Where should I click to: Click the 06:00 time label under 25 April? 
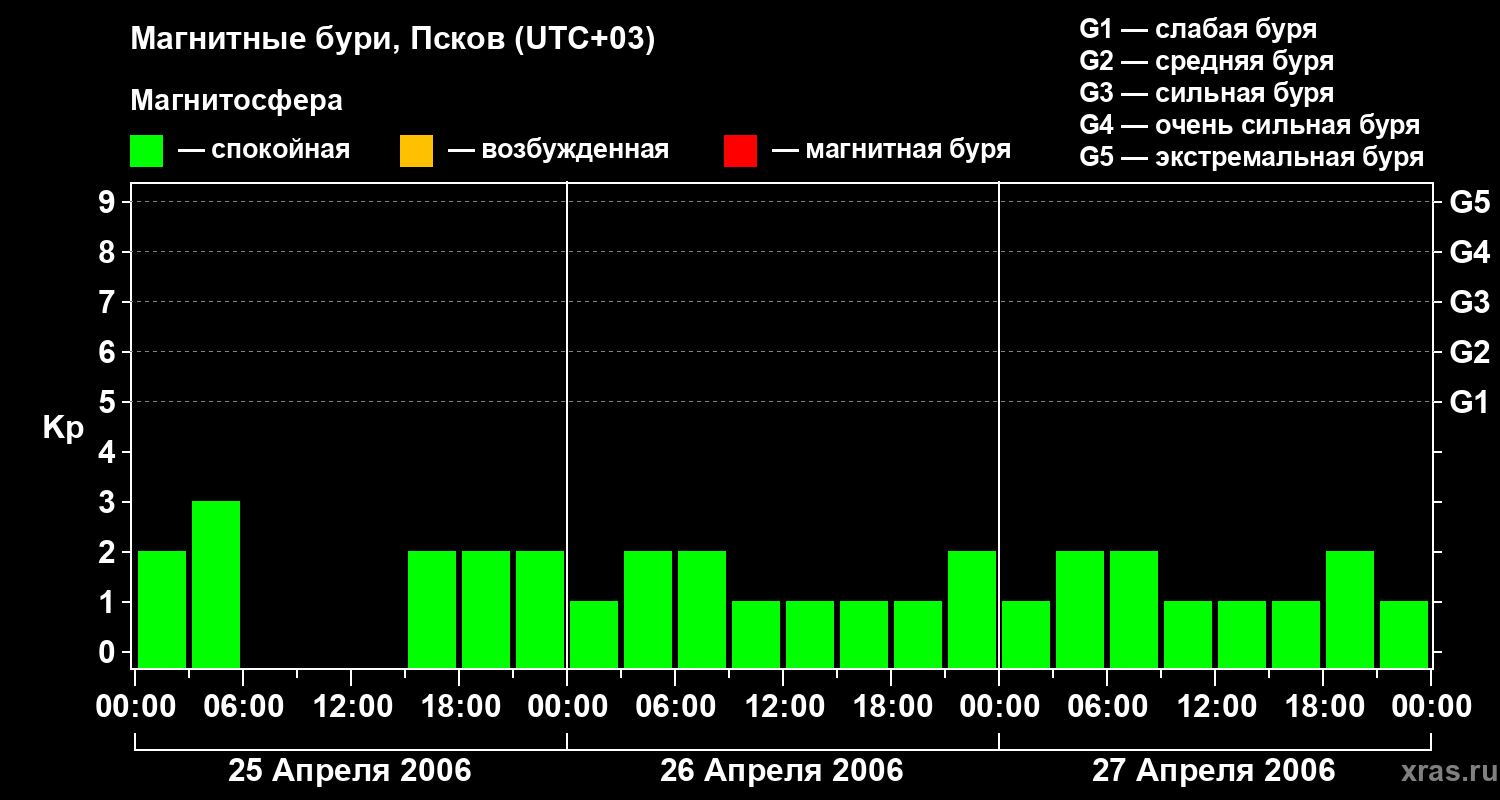[x=243, y=707]
